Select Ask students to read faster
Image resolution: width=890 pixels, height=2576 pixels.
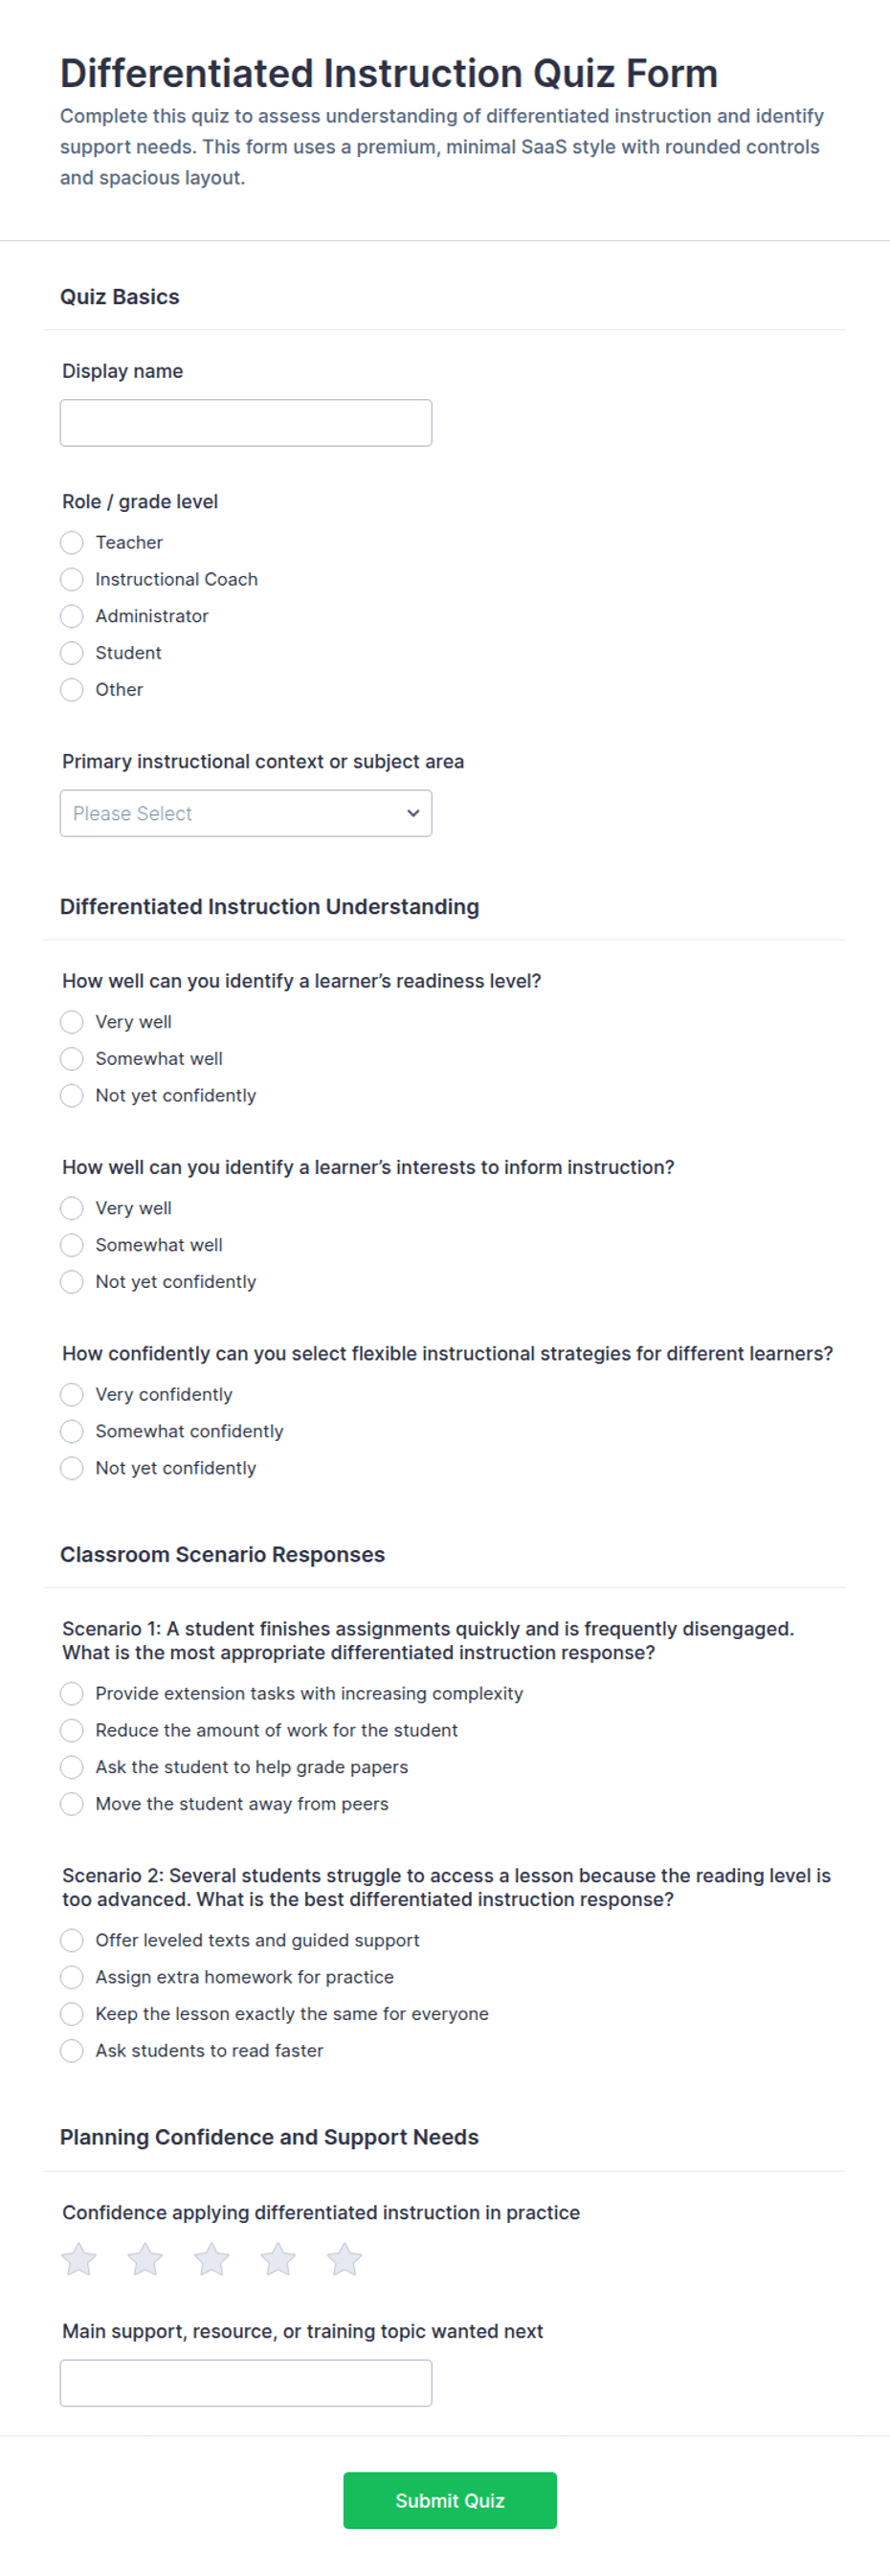pyautogui.click(x=72, y=2051)
